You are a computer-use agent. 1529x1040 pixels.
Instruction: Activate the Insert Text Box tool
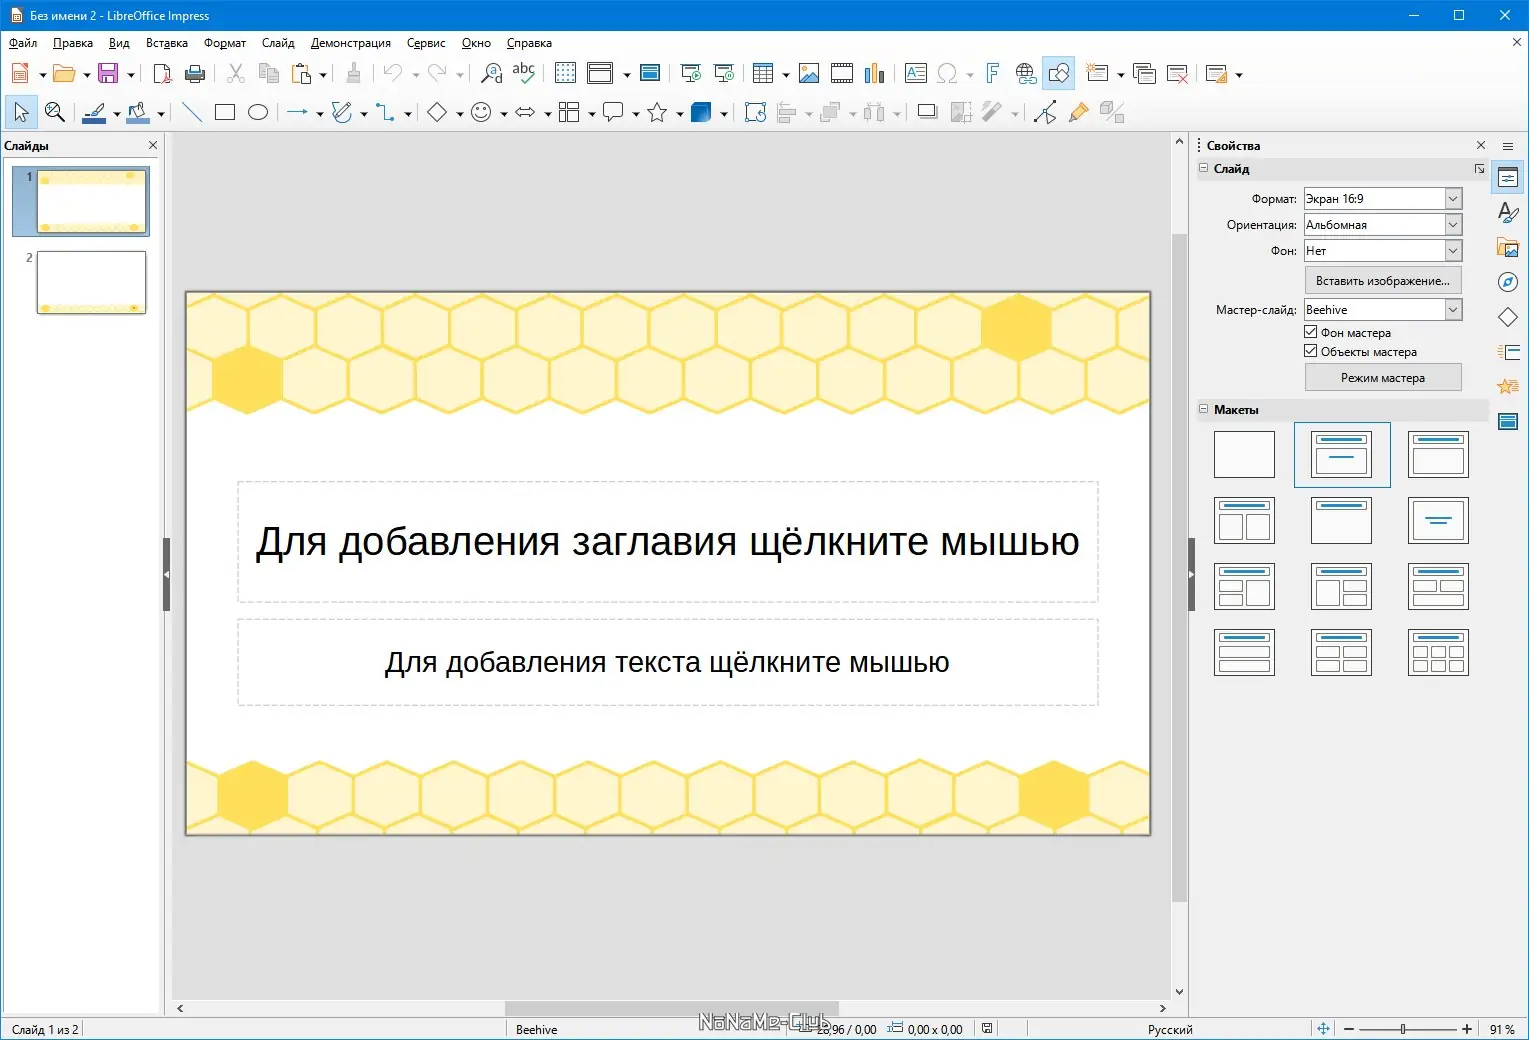pos(915,73)
